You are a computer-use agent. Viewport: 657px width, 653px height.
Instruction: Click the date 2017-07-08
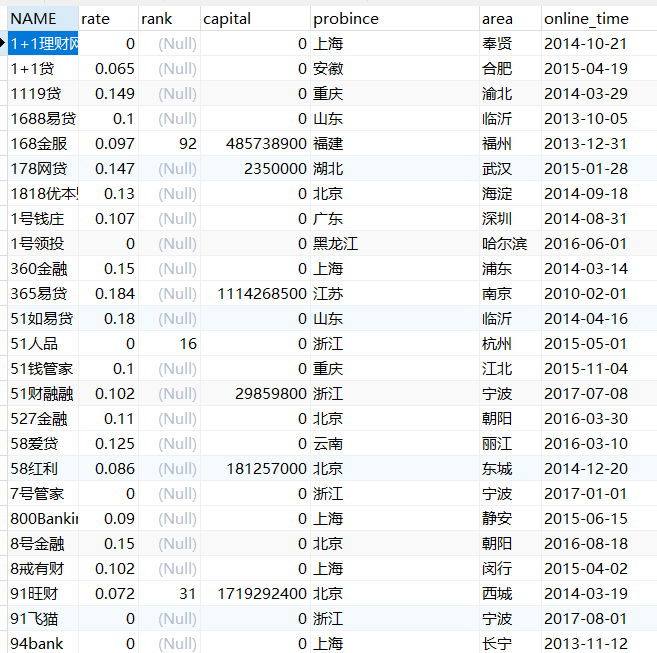[x=585, y=394]
